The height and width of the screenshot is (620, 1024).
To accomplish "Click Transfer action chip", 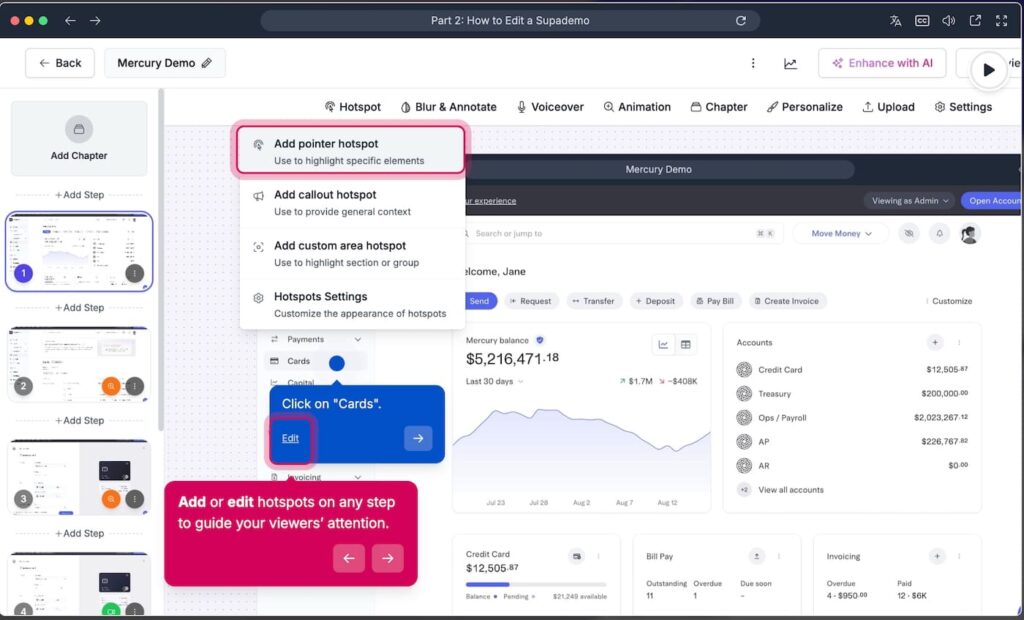I will coord(593,301).
